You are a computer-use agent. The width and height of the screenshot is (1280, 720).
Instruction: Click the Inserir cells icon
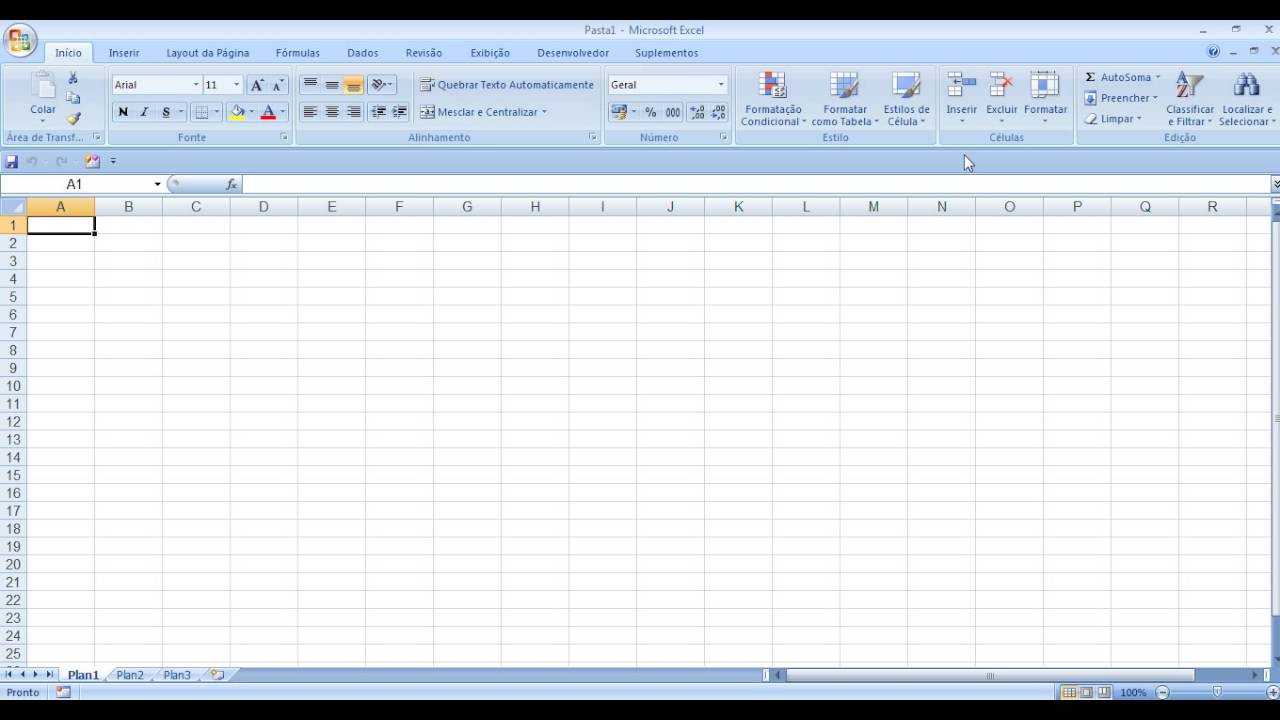pyautogui.click(x=961, y=85)
